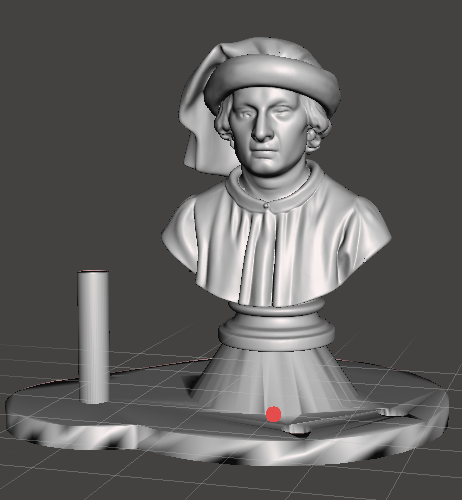Select the wavy rim of the oval base
462x500 pixels.
227,443
